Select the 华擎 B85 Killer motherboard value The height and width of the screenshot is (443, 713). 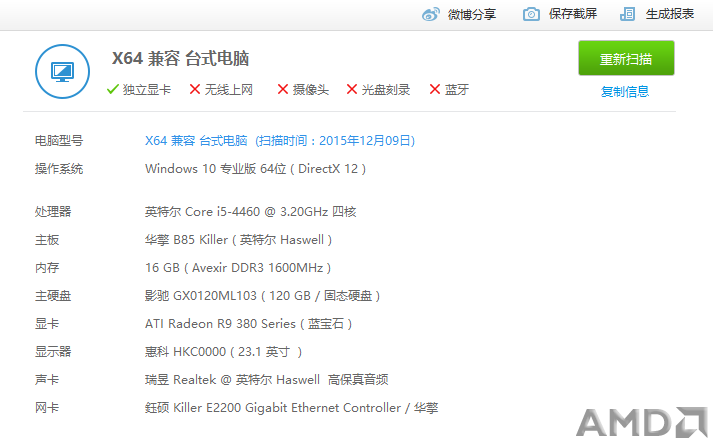point(238,240)
